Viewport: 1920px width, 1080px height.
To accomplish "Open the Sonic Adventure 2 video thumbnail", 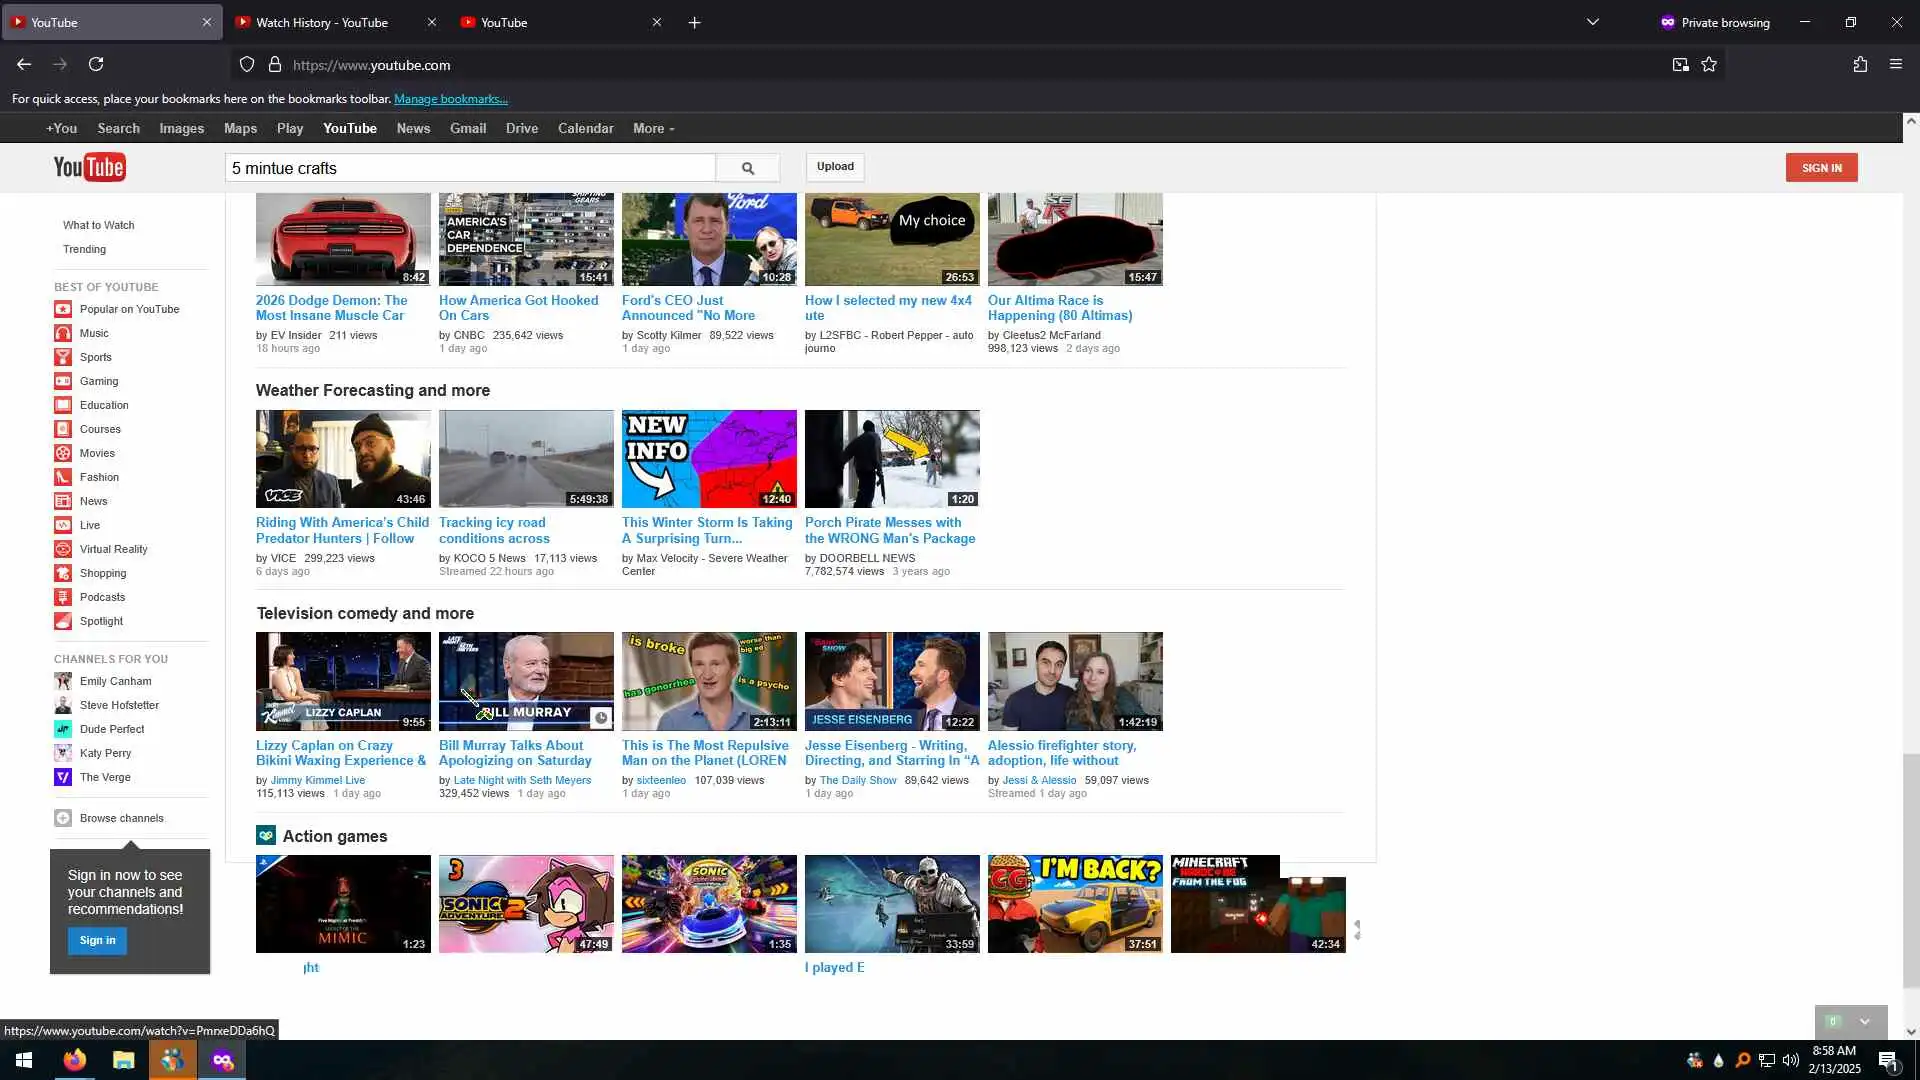I will tap(526, 903).
